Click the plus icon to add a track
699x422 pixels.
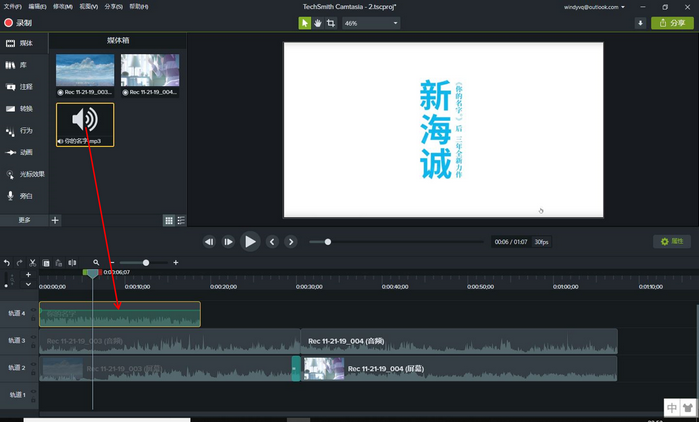pos(29,275)
